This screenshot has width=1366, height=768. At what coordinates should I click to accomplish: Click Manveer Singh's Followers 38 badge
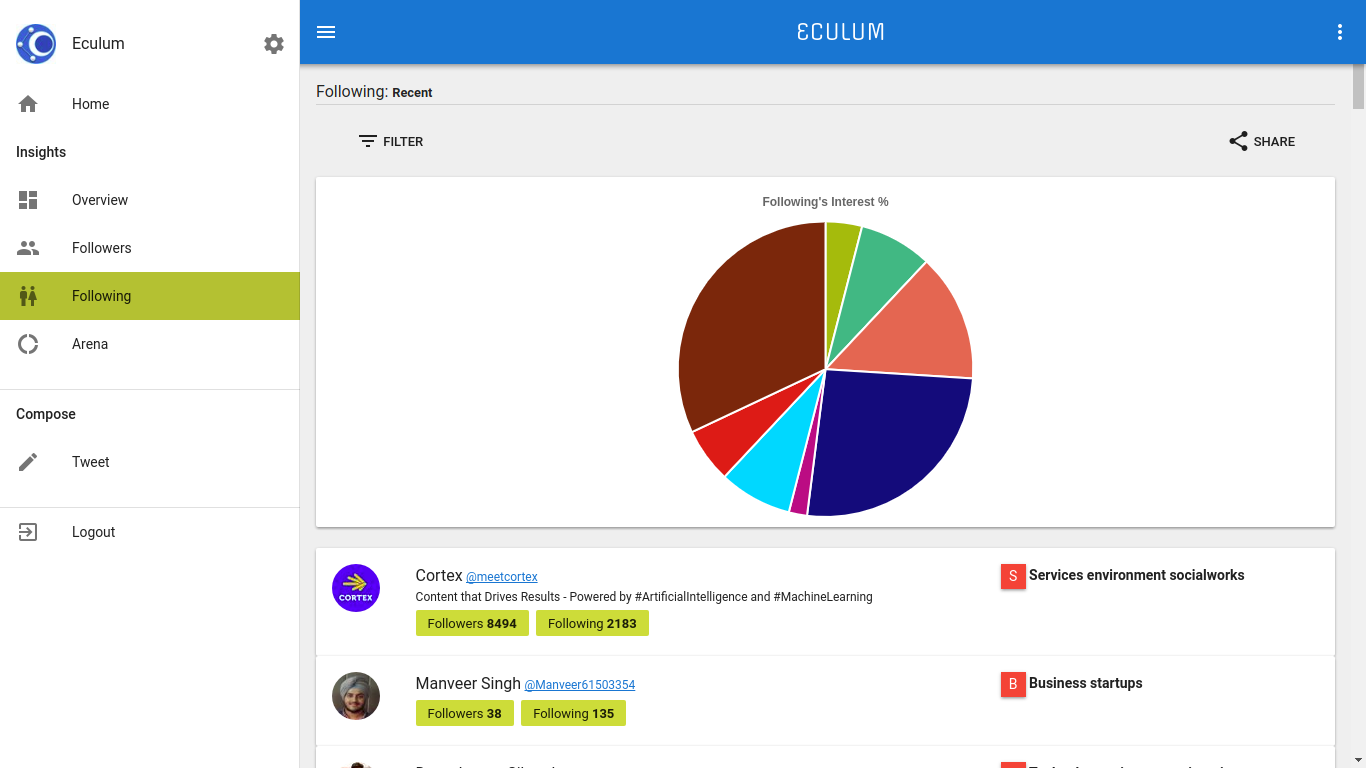(465, 713)
